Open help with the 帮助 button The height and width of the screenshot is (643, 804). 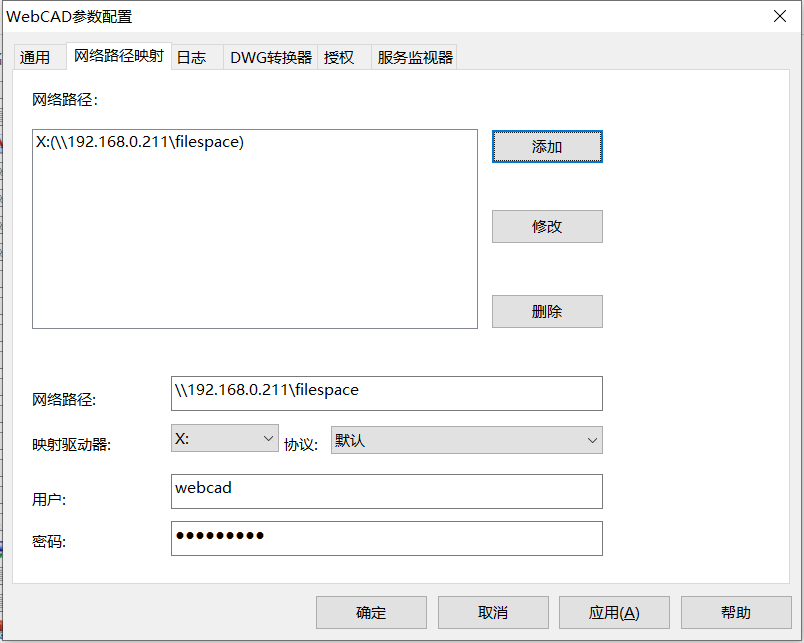click(x=736, y=612)
